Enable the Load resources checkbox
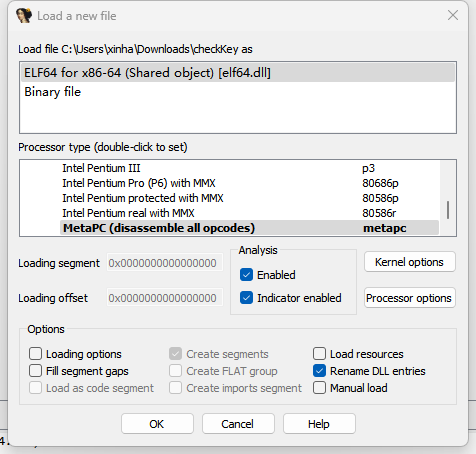Screen dimensions: 476x454 (319, 354)
